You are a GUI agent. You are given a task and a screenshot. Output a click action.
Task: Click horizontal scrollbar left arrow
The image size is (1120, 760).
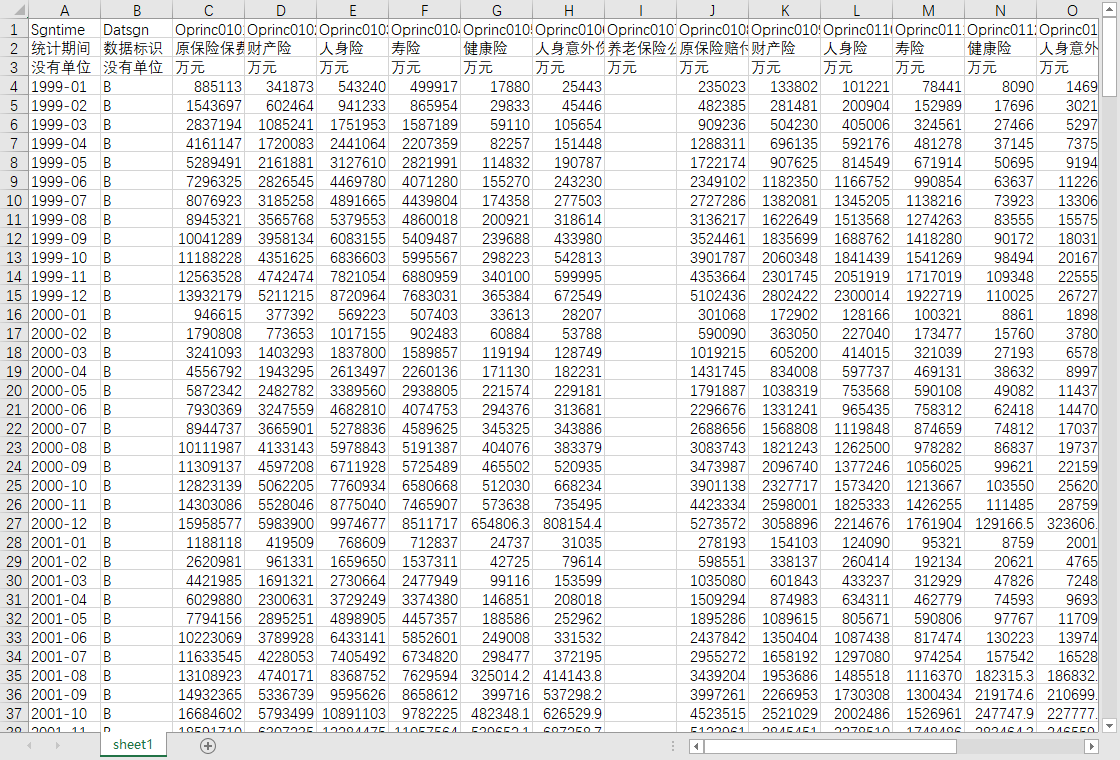696,746
